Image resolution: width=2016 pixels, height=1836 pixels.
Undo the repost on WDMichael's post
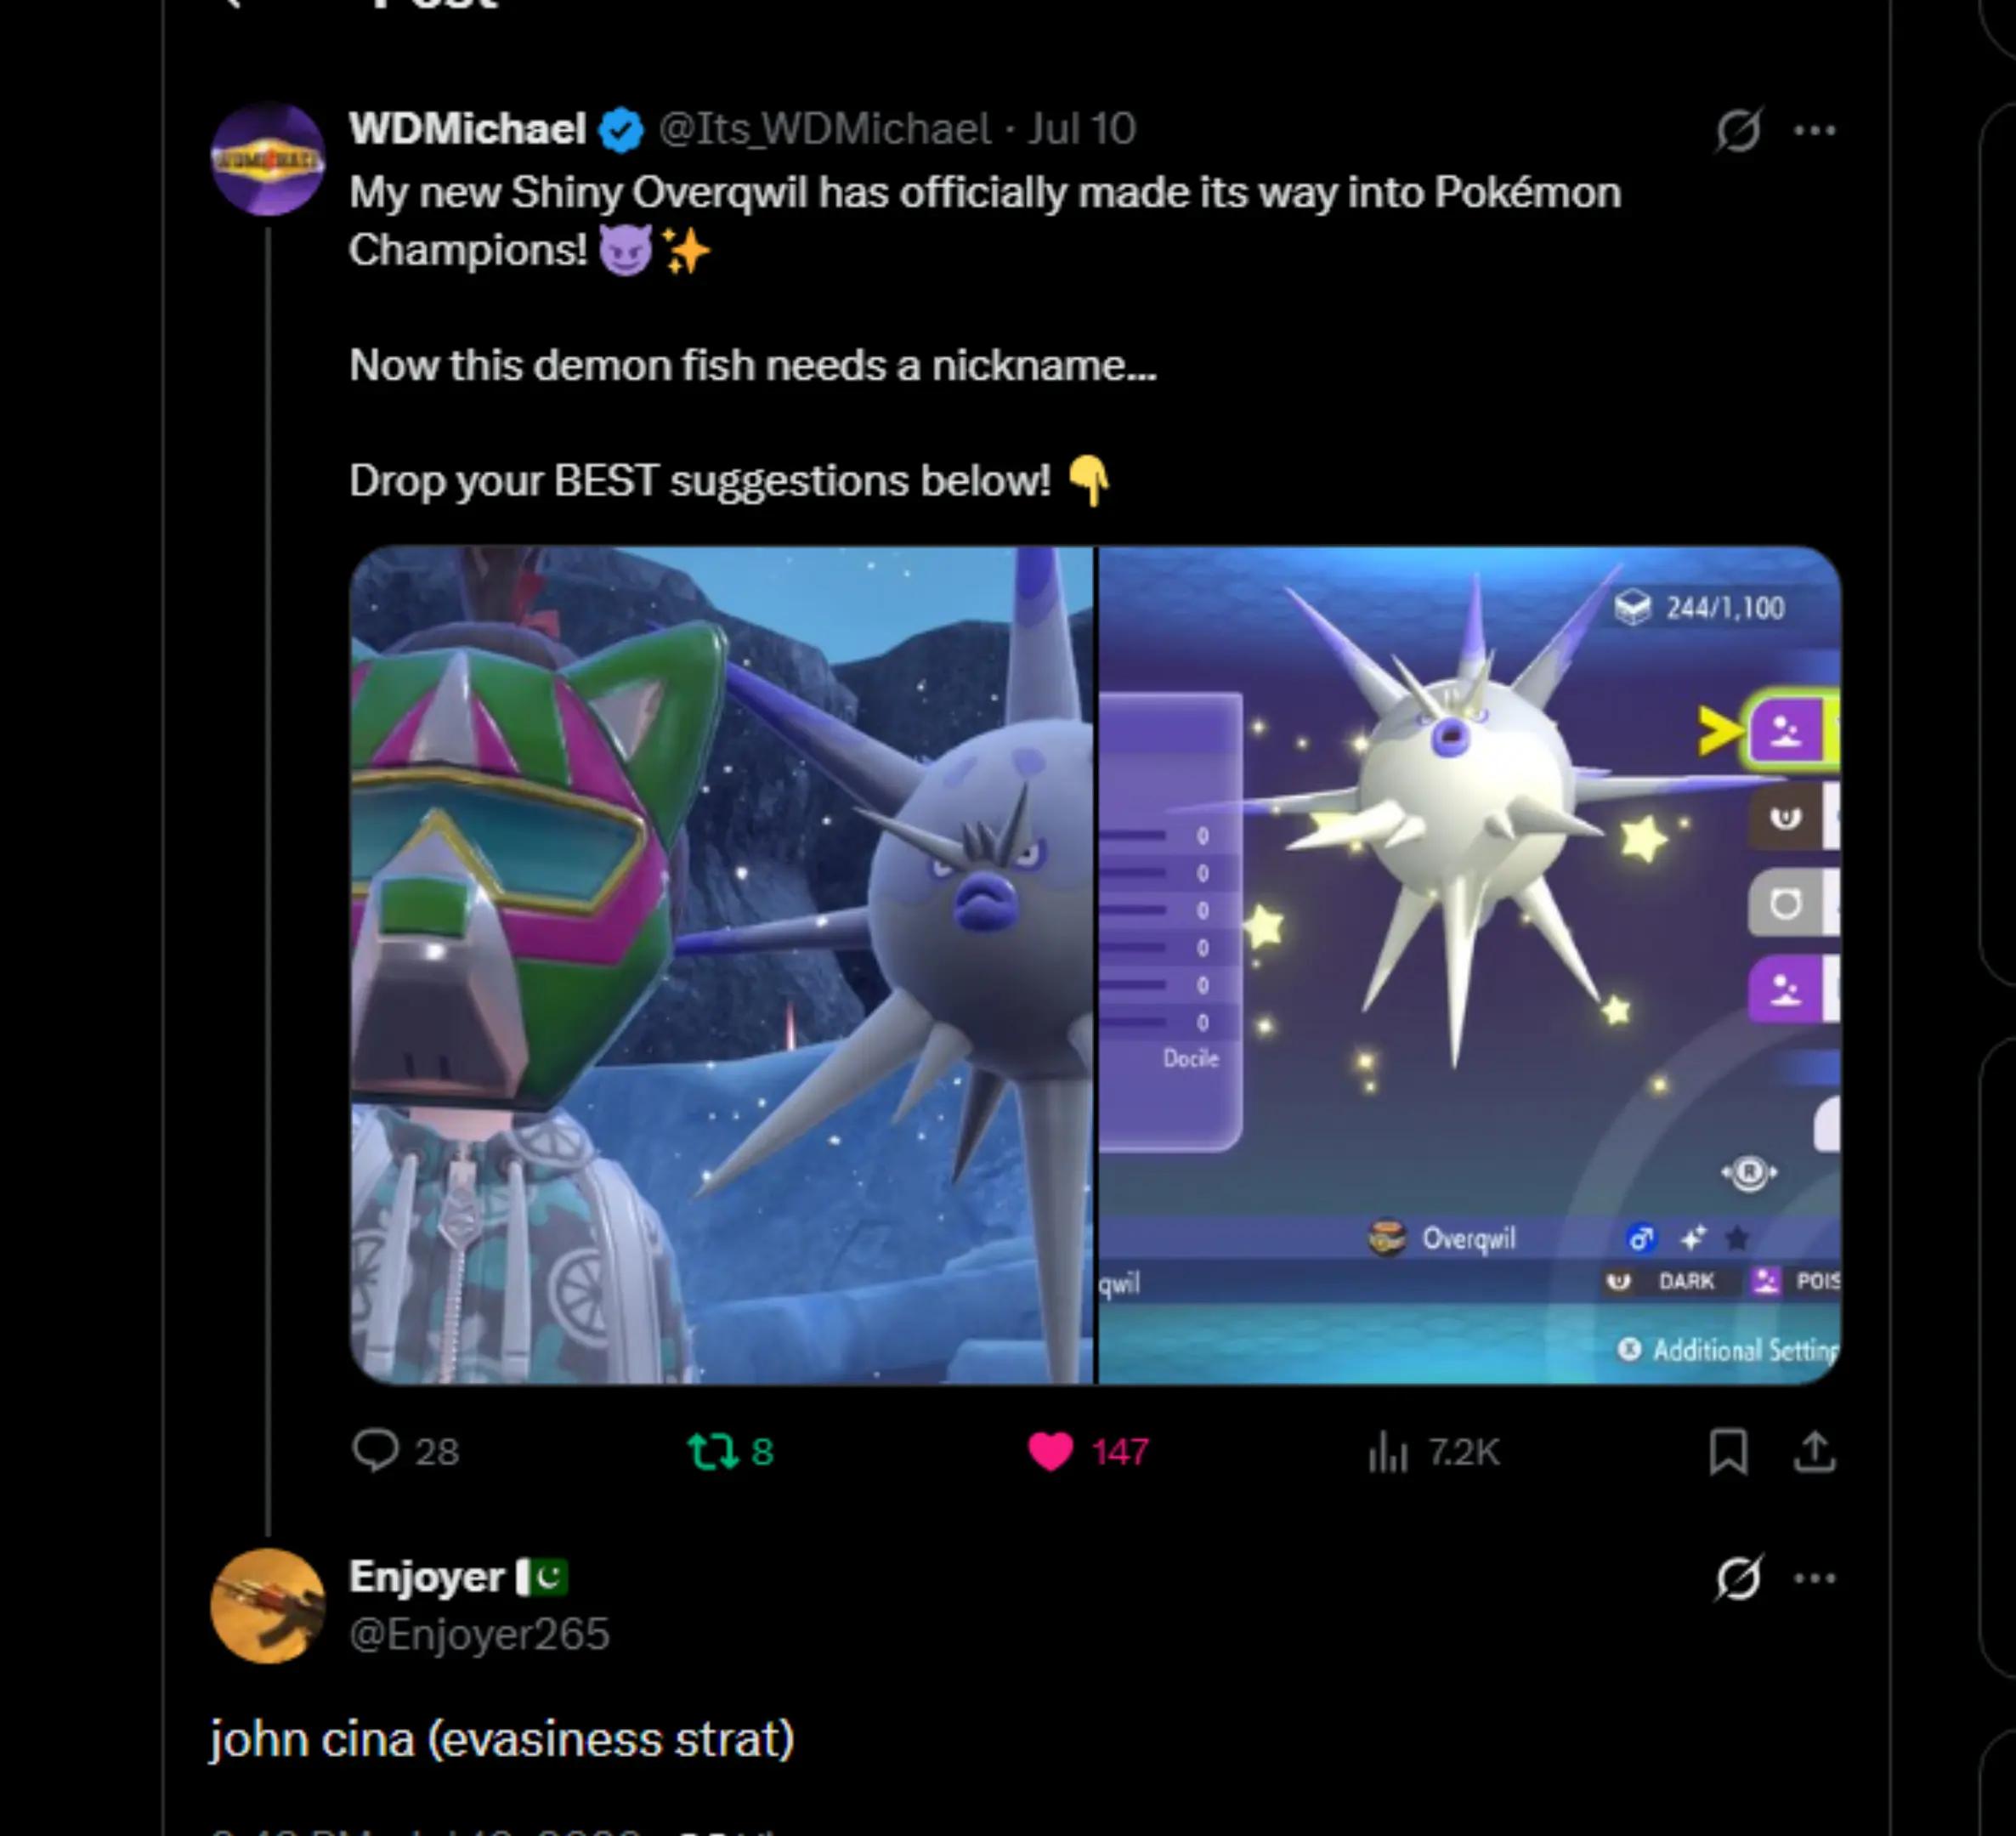coord(713,1451)
